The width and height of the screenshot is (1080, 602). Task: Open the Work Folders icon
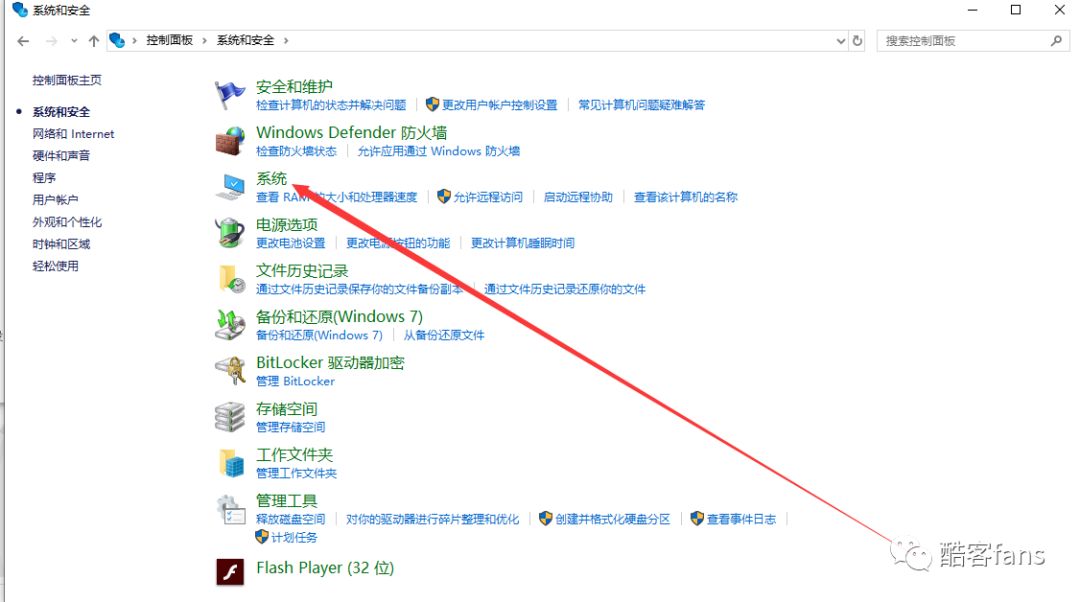click(231, 463)
